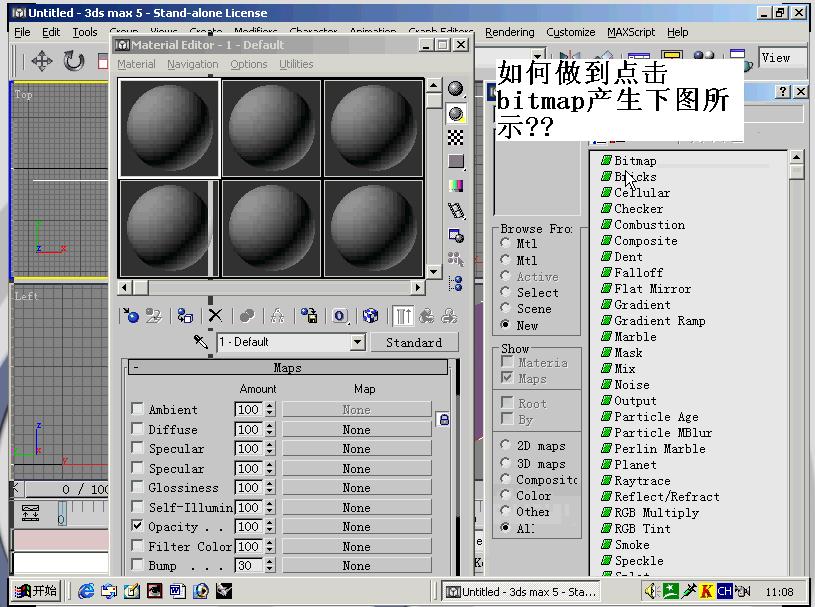Open the Utilities menu

pyautogui.click(x=296, y=64)
